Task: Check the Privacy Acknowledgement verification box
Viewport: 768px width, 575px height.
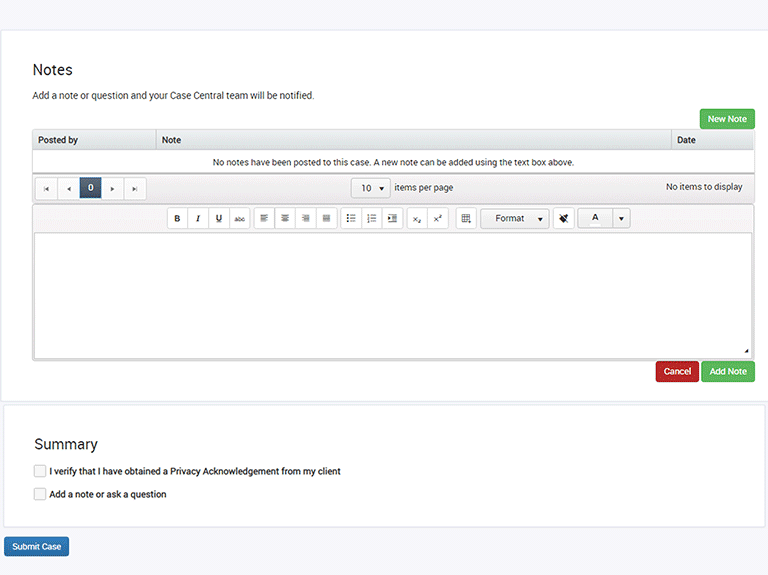Action: 40,471
